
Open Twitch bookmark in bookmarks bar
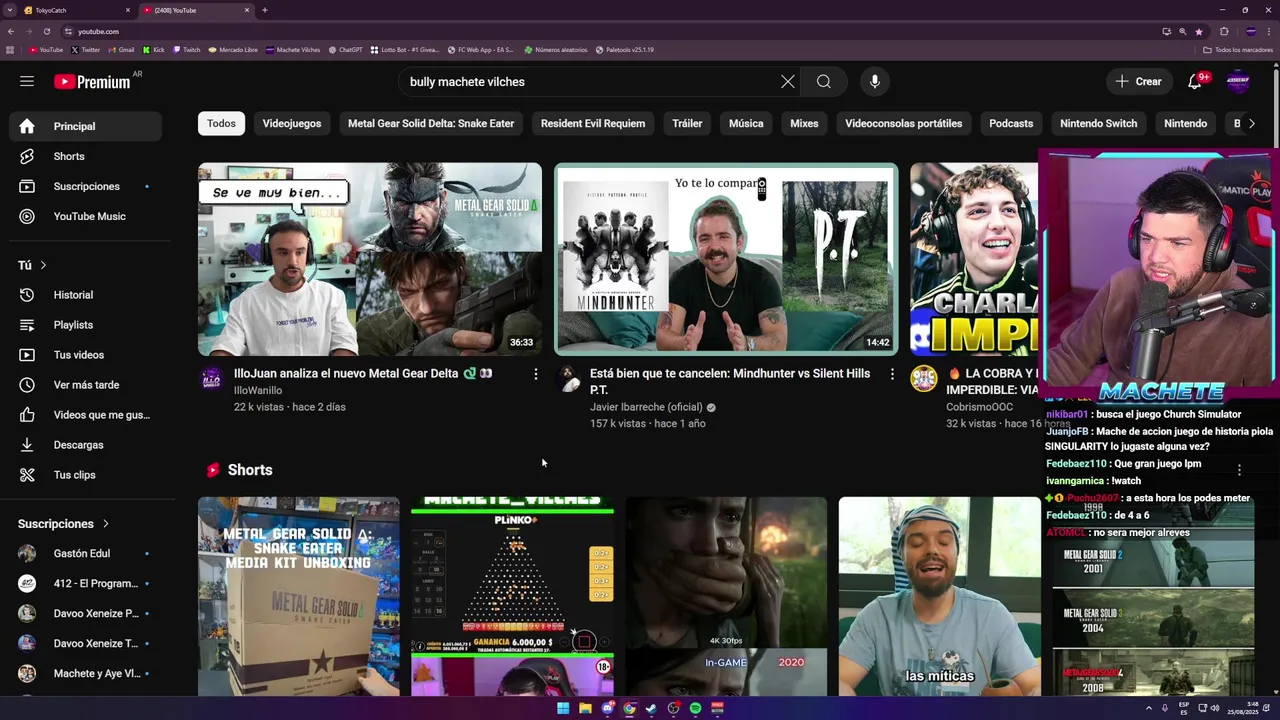pyautogui.click(x=186, y=49)
